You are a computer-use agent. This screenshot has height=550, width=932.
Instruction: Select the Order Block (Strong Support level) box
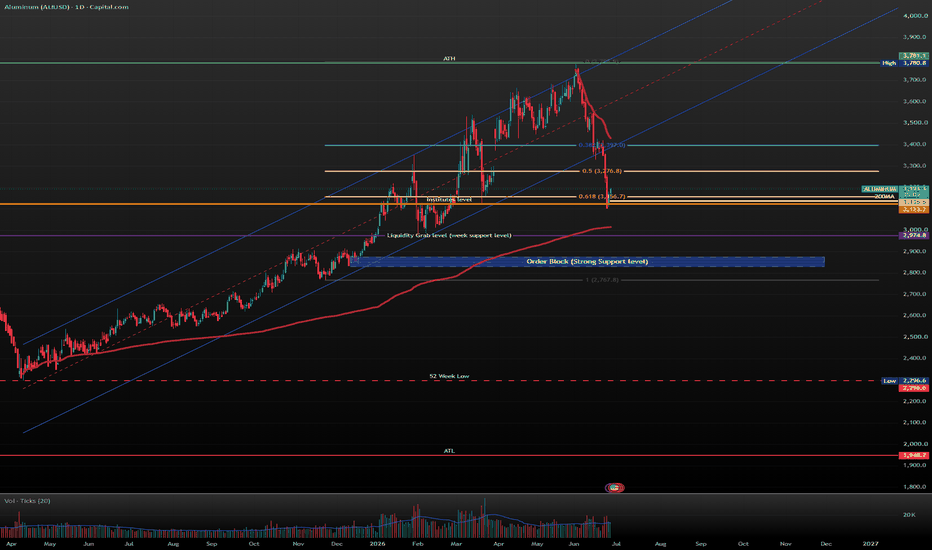click(x=587, y=262)
